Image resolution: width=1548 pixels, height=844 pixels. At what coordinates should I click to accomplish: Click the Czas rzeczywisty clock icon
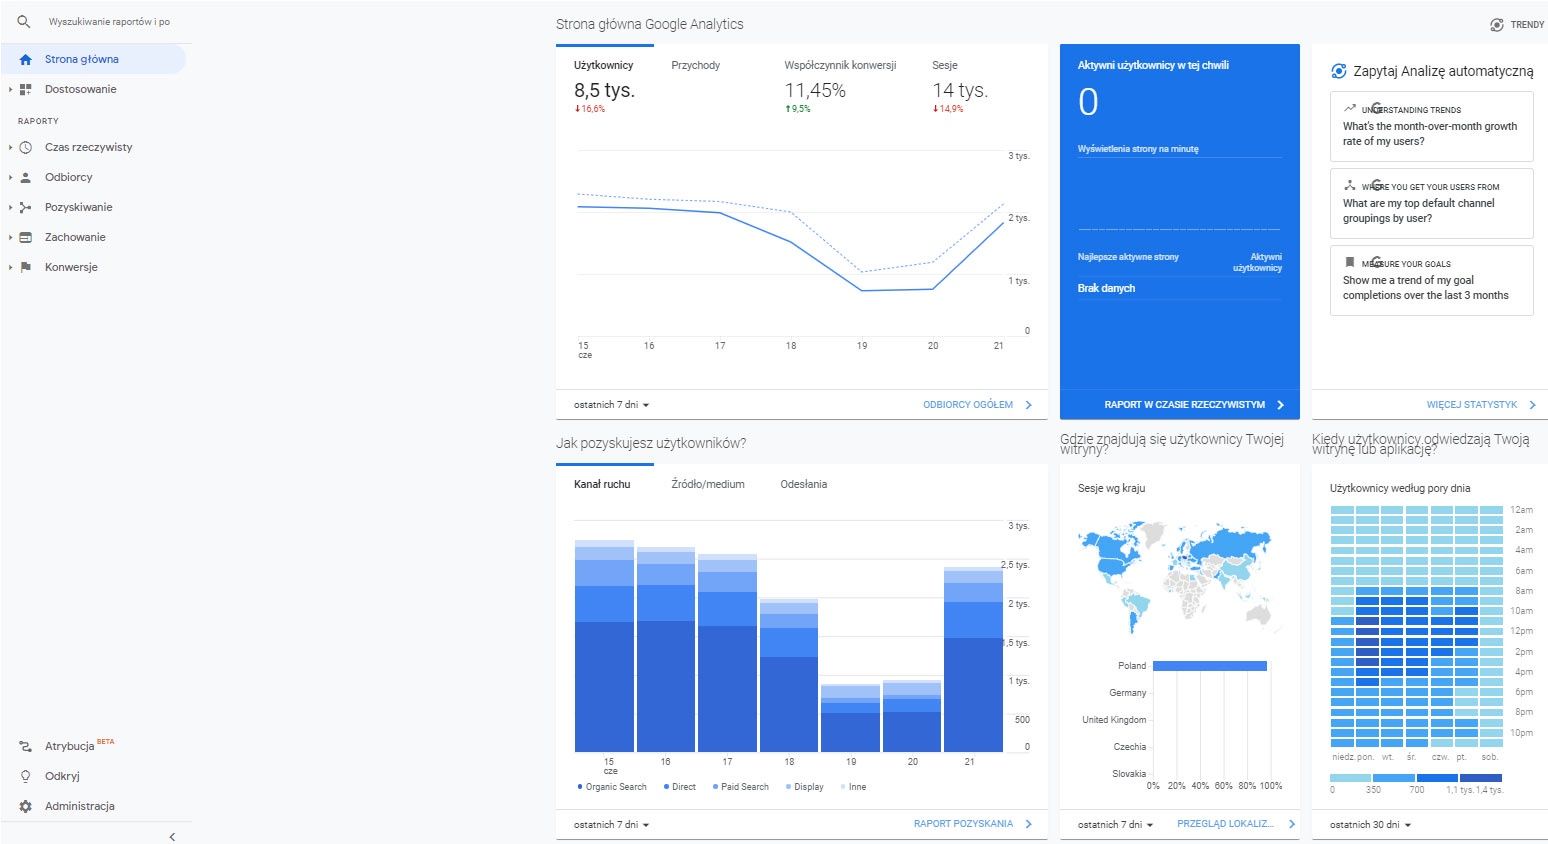26,147
